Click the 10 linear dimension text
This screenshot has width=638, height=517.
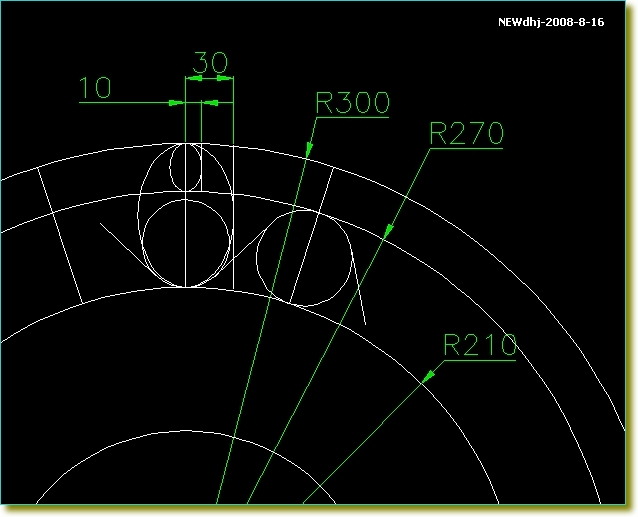coord(95,87)
